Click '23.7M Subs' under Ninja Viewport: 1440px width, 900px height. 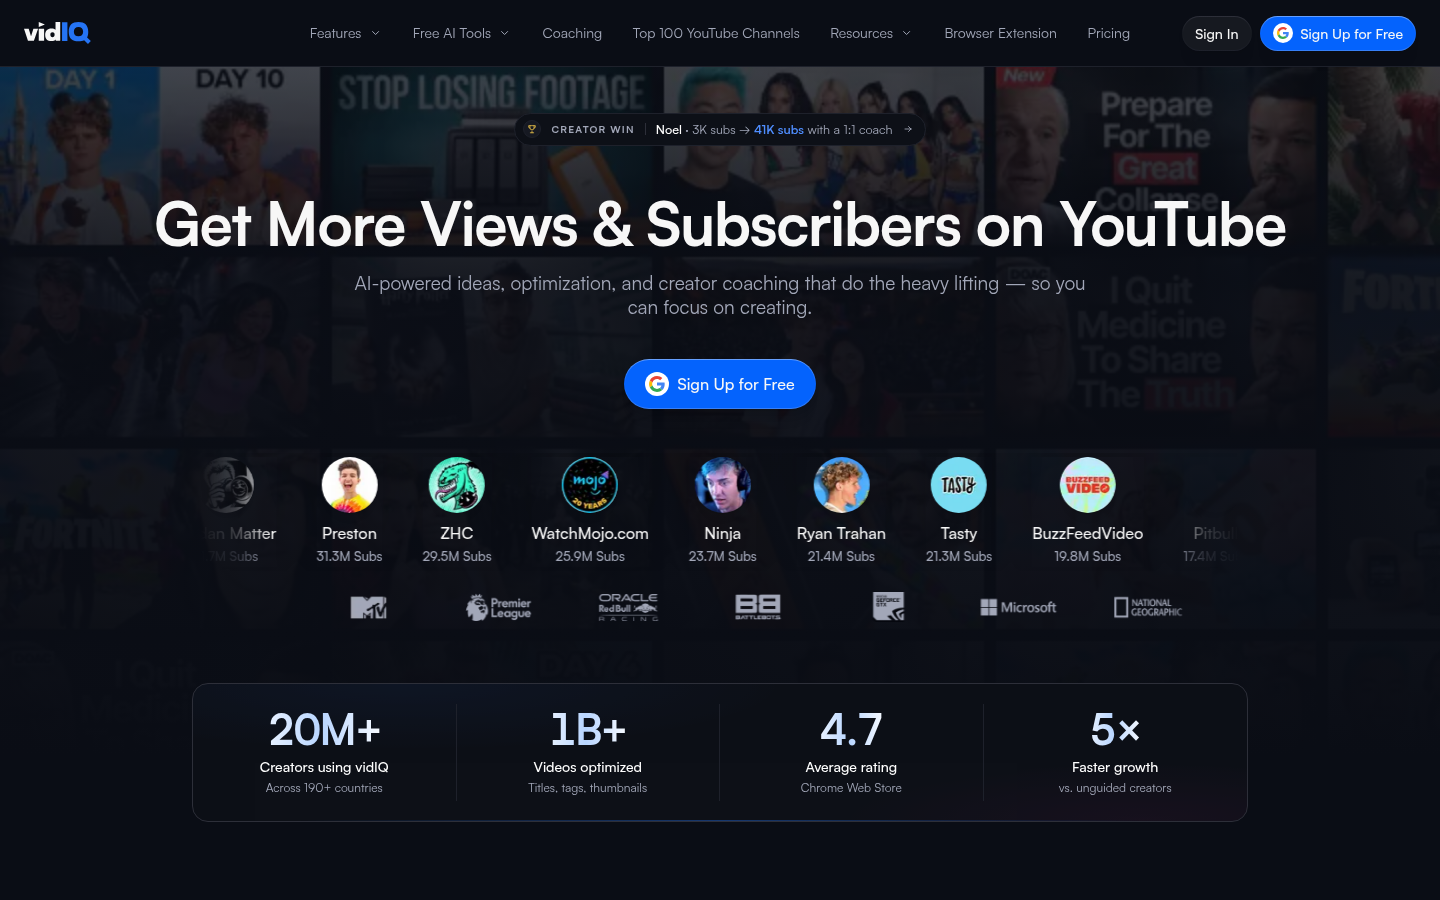(x=722, y=556)
